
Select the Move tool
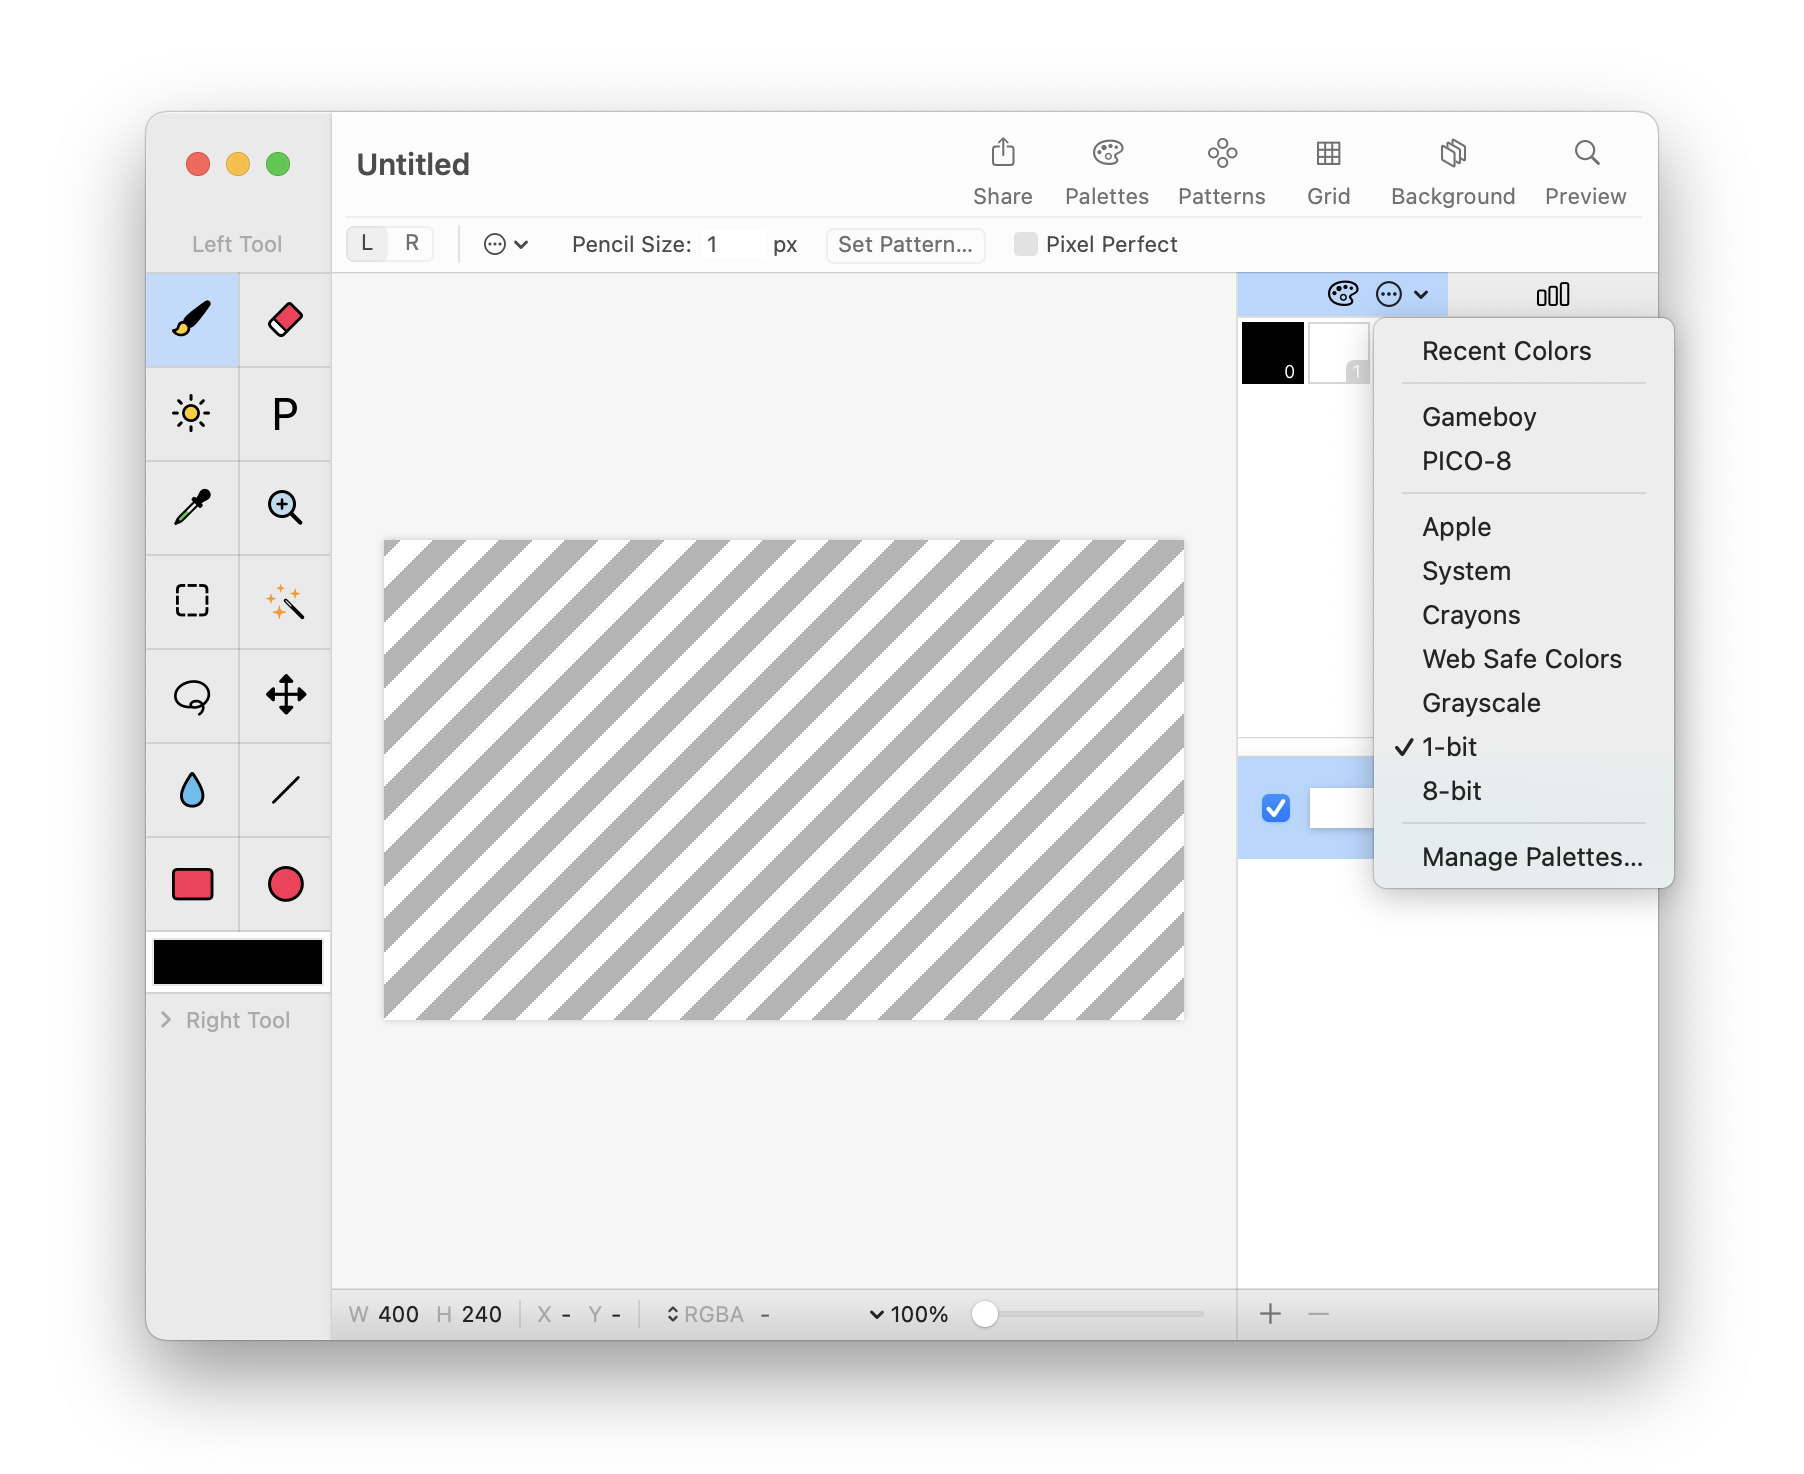point(285,696)
